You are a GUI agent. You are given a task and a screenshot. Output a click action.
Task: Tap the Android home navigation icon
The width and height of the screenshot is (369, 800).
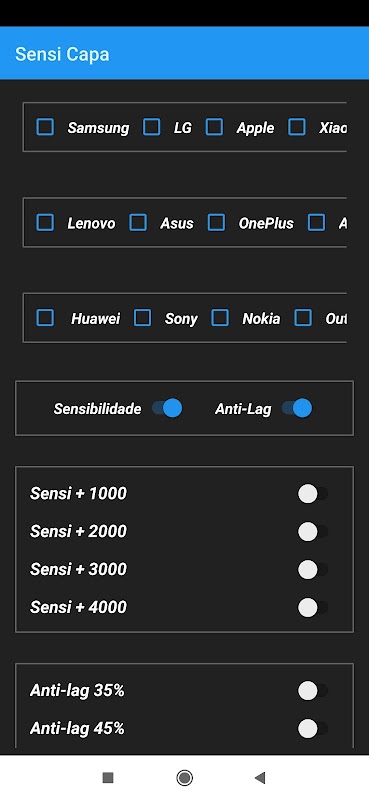(x=184, y=778)
